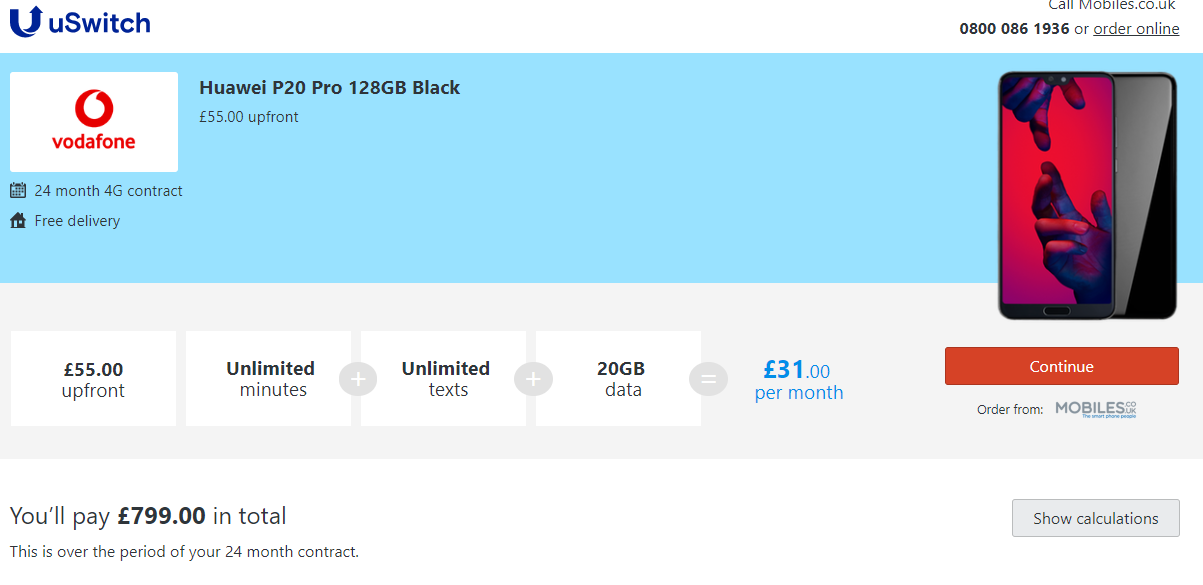Click the 20GB data tile

pos(619,379)
